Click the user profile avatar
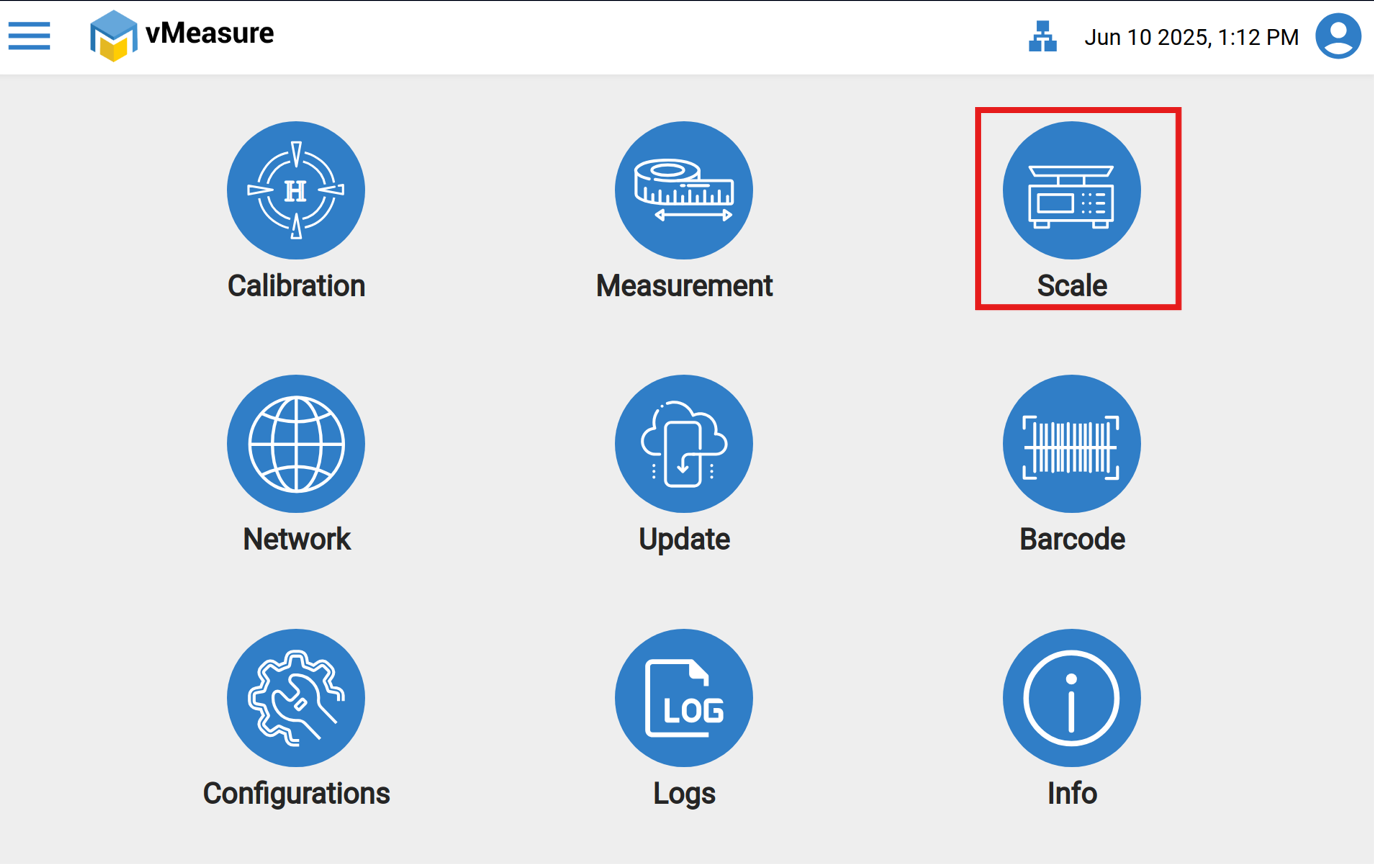Image resolution: width=1374 pixels, height=864 pixels. pos(1338,37)
